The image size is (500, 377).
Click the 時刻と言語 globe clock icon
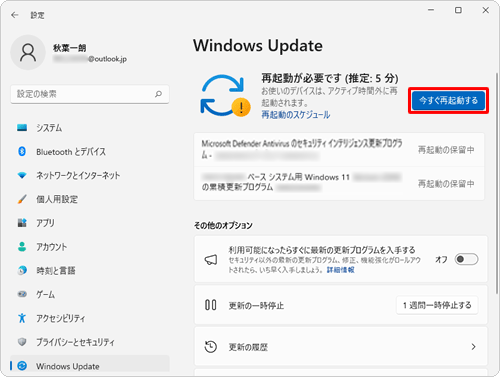(22, 270)
